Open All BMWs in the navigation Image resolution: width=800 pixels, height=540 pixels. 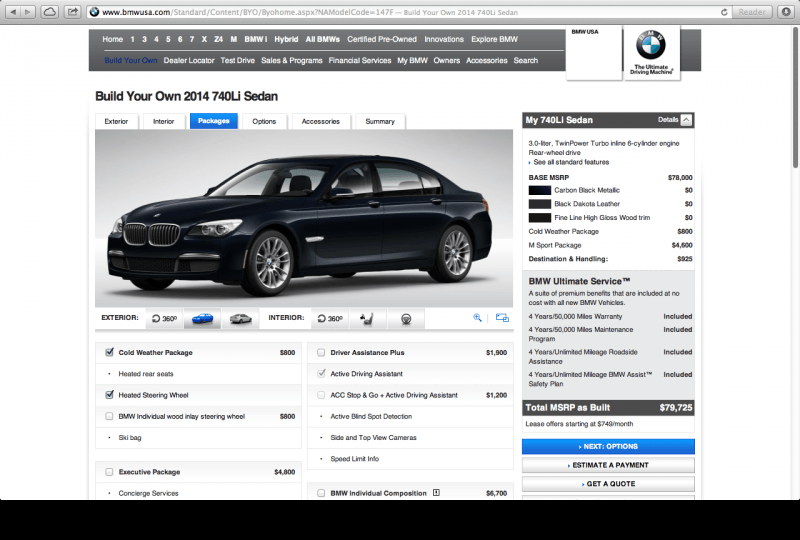[x=322, y=39]
